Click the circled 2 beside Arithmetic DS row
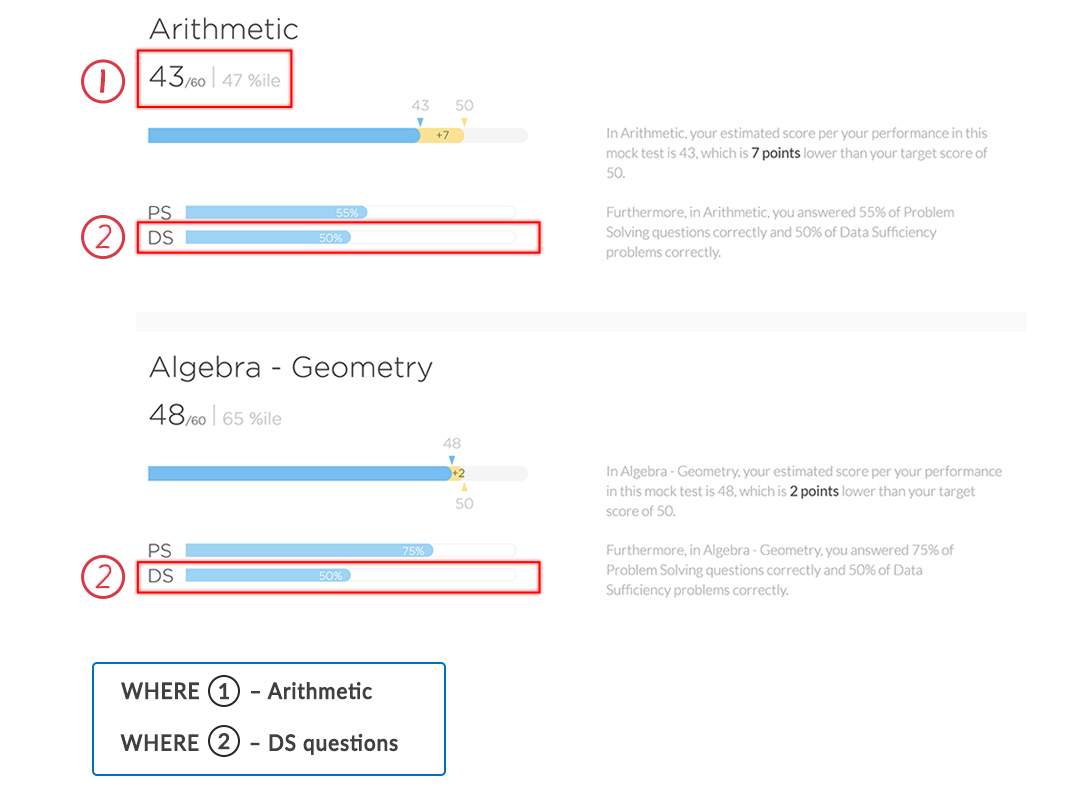This screenshot has height=800, width=1080. 103,237
